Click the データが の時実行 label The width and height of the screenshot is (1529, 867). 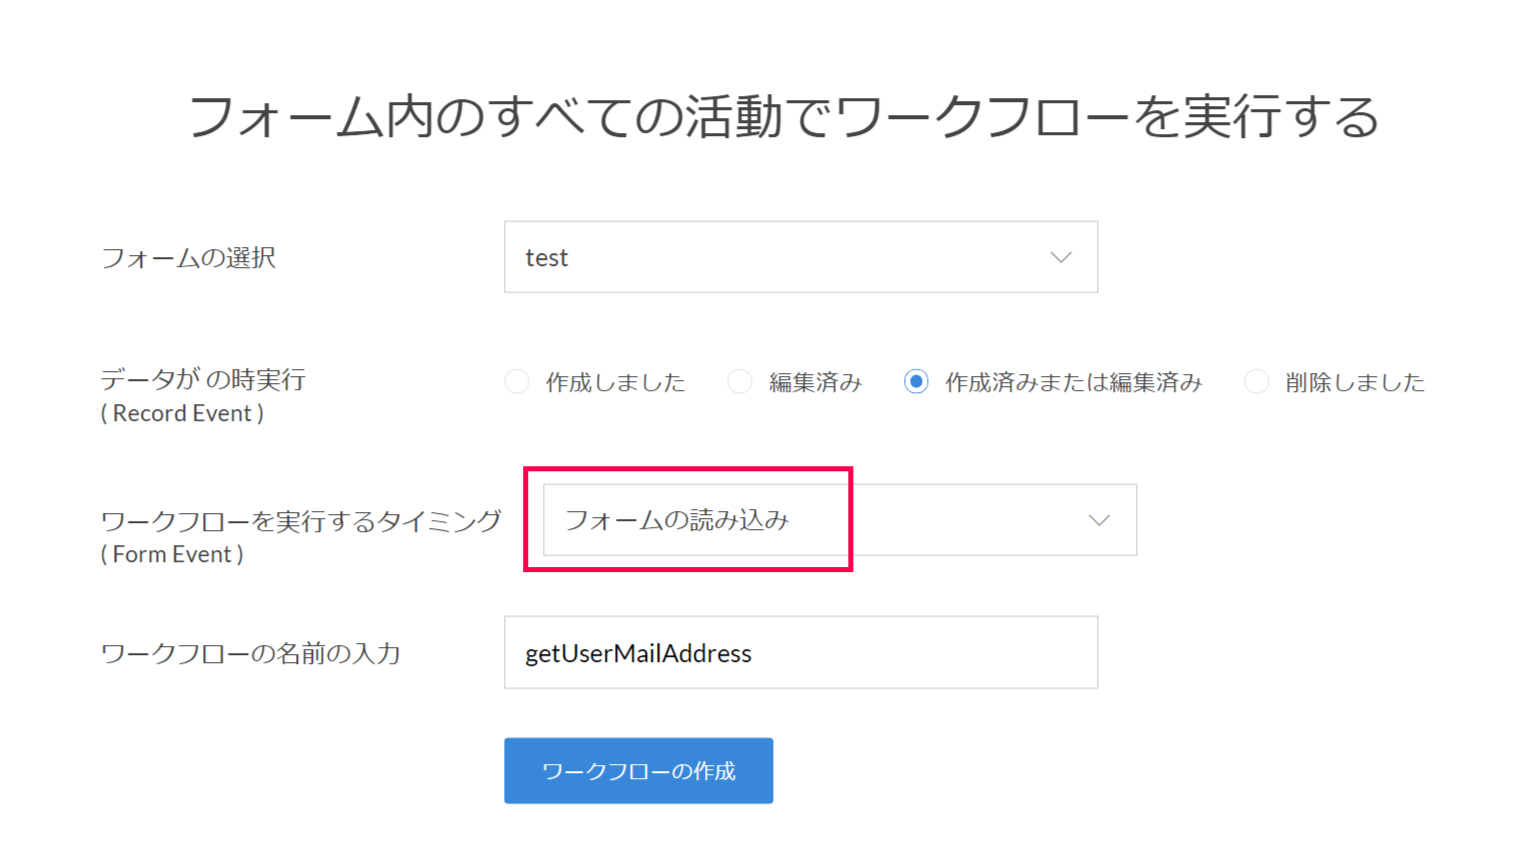point(203,380)
